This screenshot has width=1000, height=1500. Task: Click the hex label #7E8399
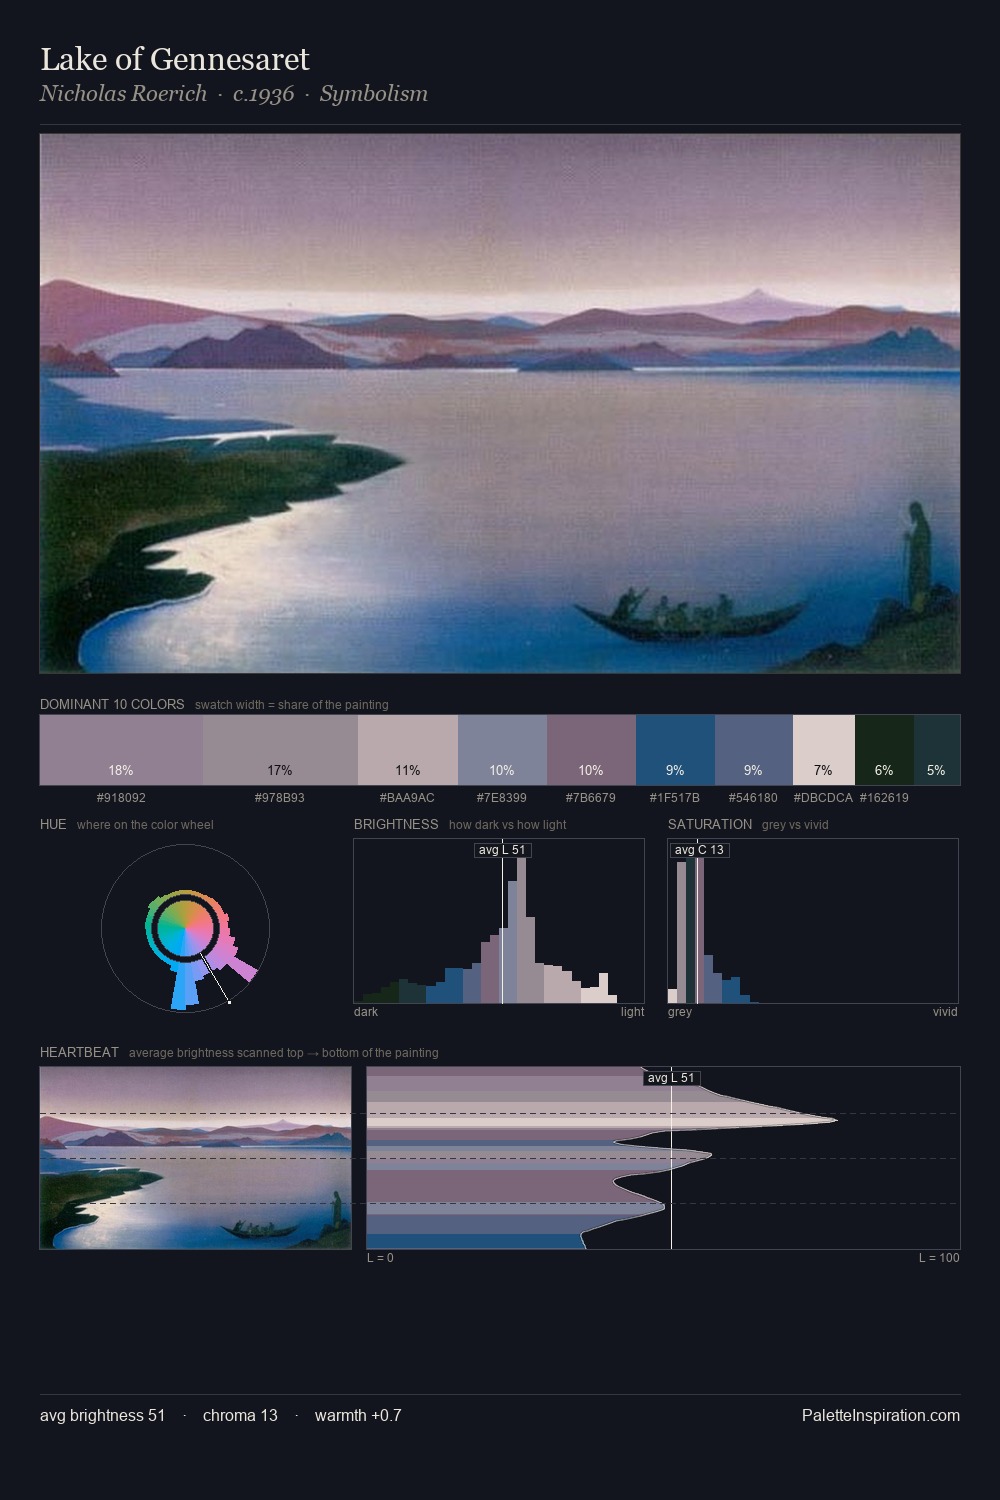502,798
